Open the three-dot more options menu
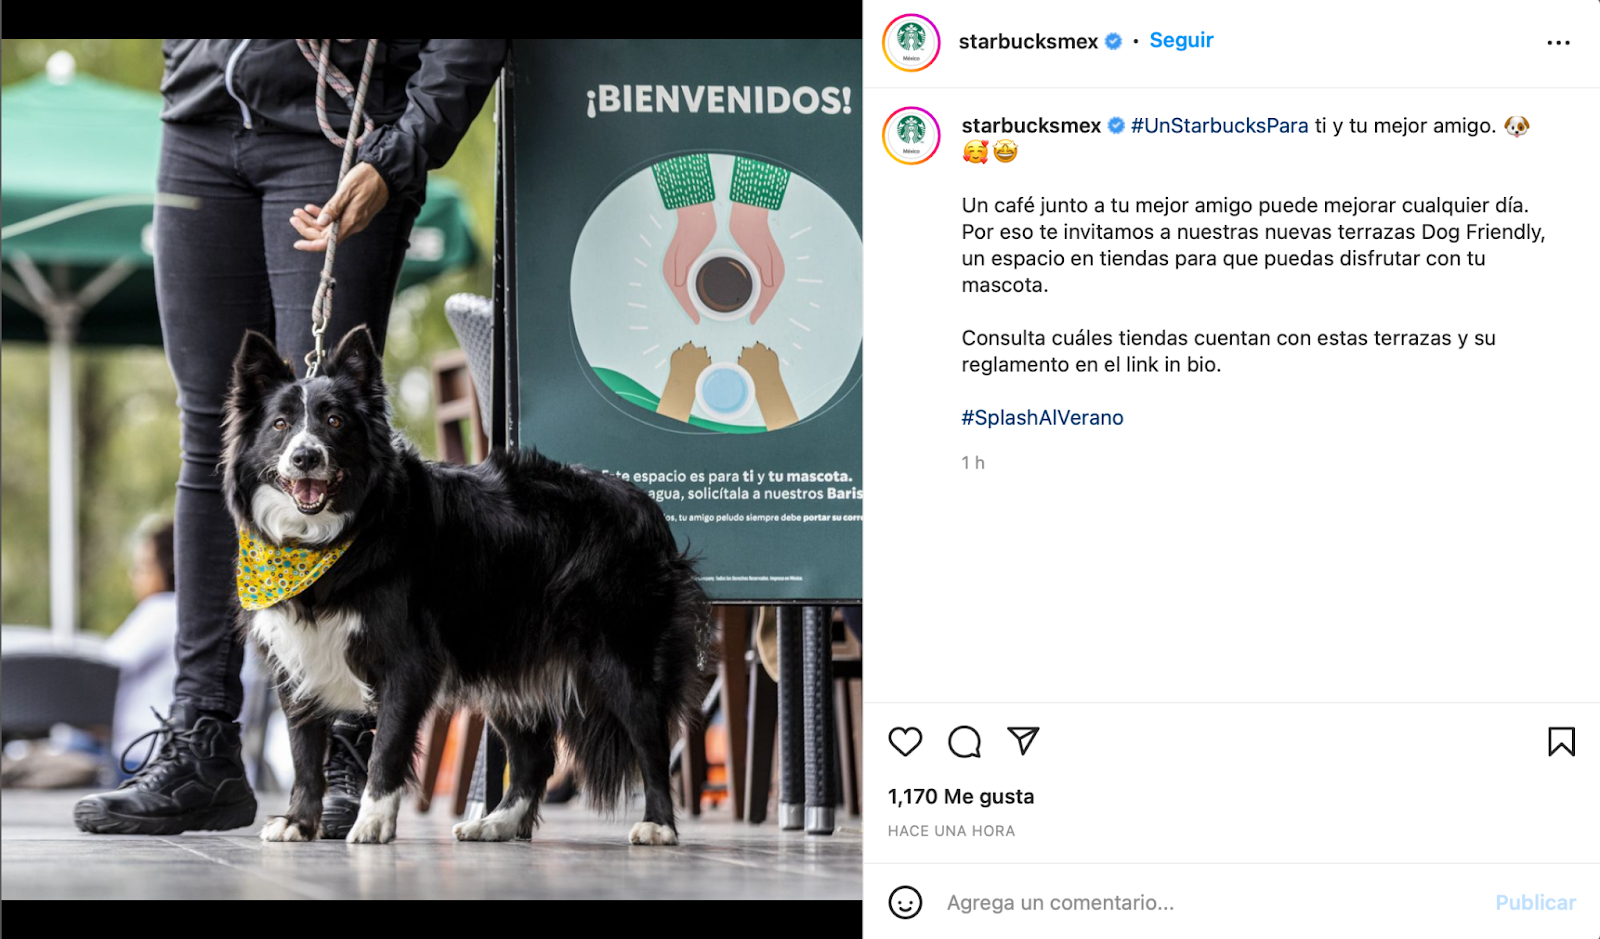The width and height of the screenshot is (1600, 939). (1558, 43)
